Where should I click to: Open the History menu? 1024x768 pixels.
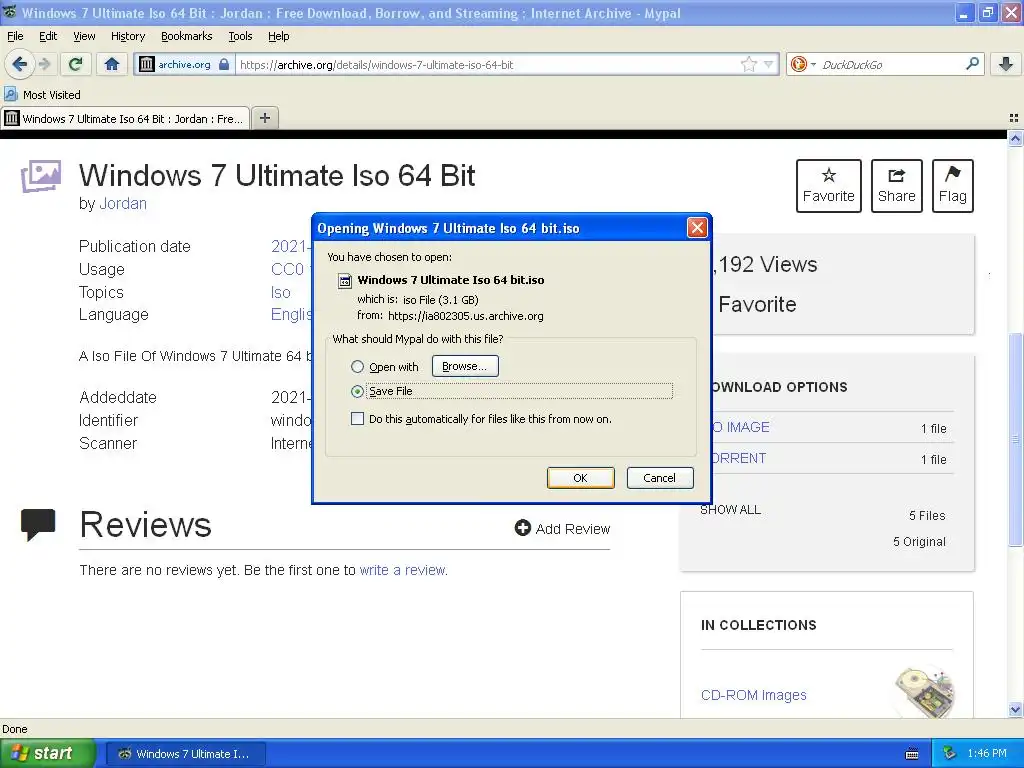(127, 36)
